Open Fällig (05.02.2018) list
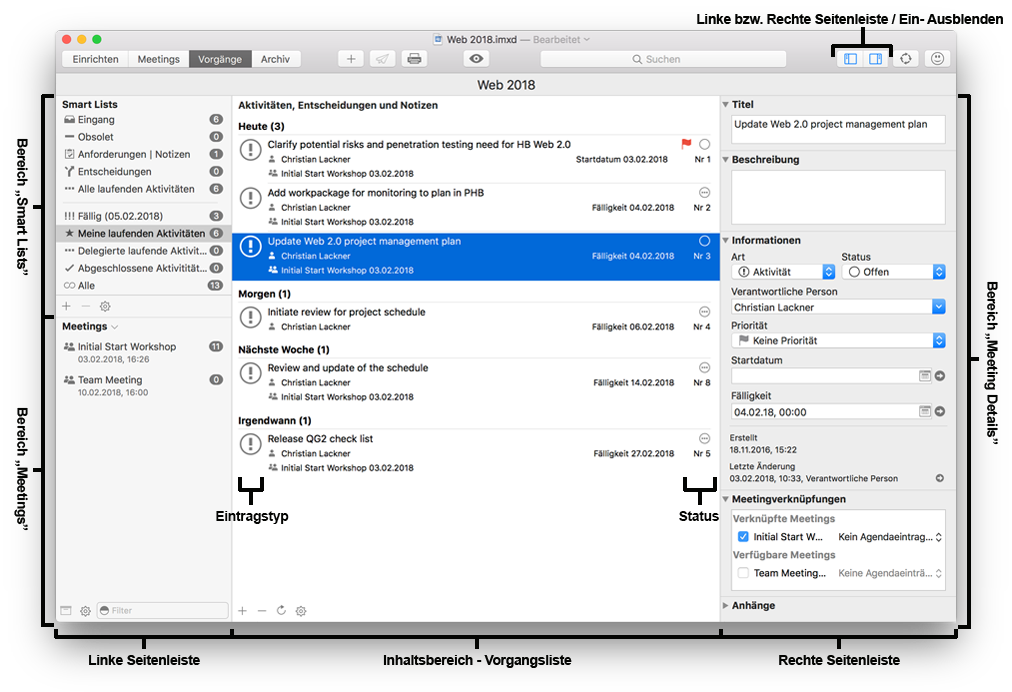This screenshot has height=692, width=1012. [143, 216]
